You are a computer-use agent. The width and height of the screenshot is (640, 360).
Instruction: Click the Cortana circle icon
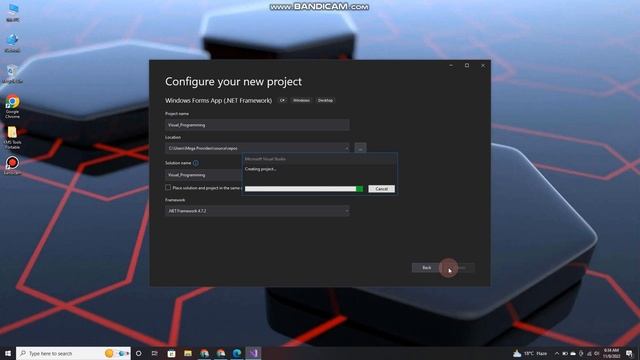point(138,353)
